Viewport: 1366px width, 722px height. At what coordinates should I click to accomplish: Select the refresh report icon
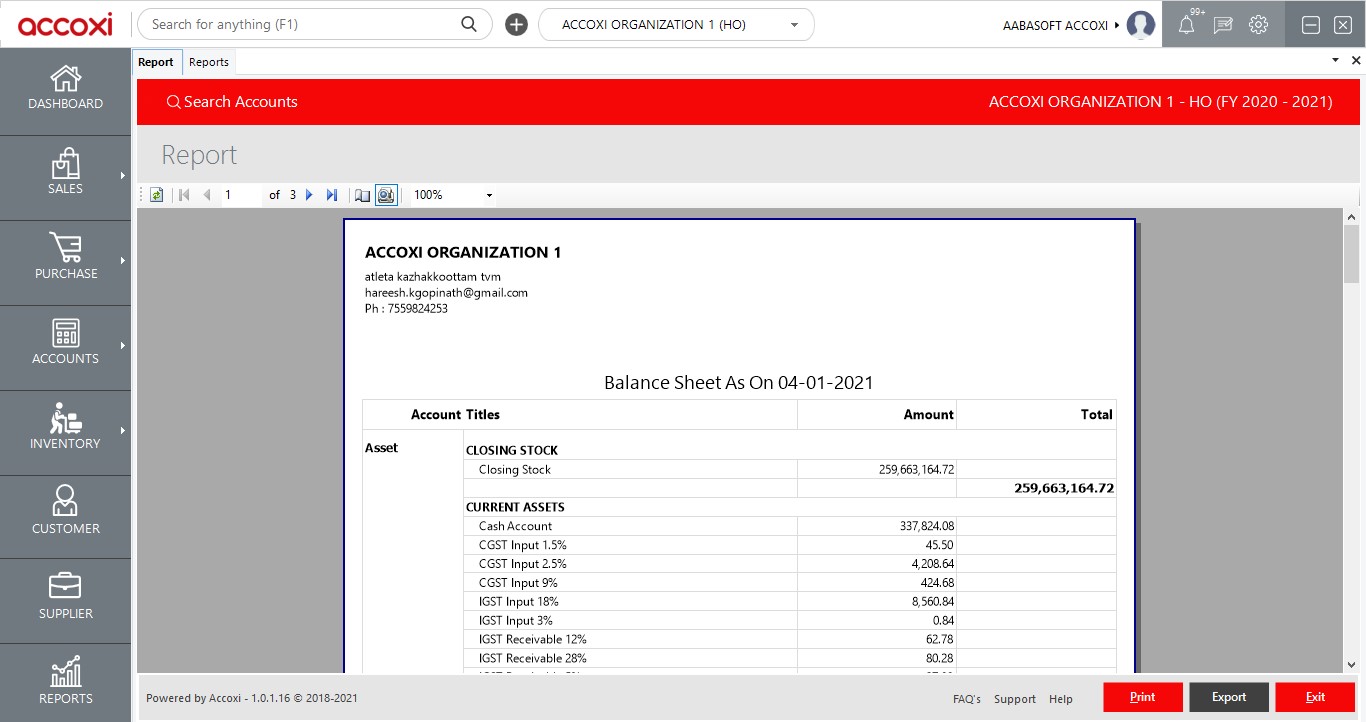tap(156, 195)
